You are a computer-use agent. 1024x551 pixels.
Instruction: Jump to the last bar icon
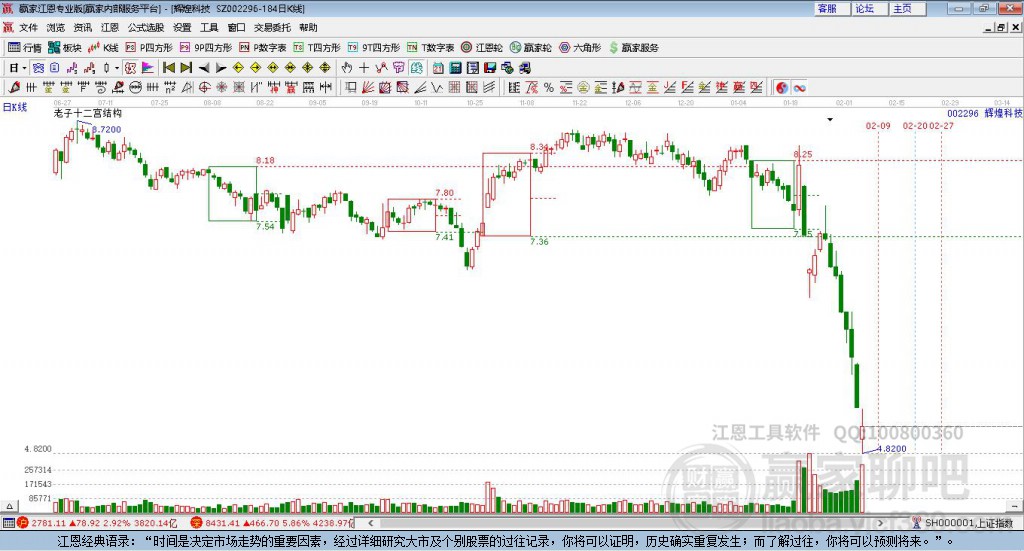186,68
